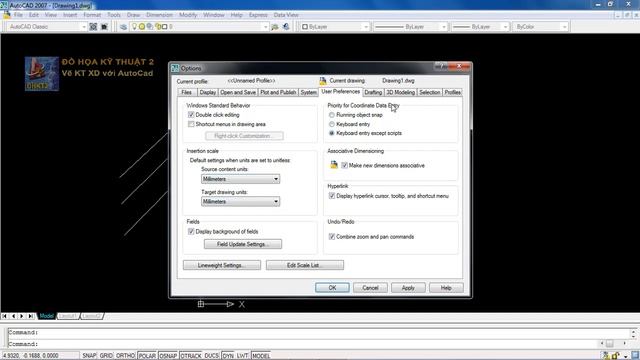
Task: Toggle GRID display in status bar
Action: 106,356
